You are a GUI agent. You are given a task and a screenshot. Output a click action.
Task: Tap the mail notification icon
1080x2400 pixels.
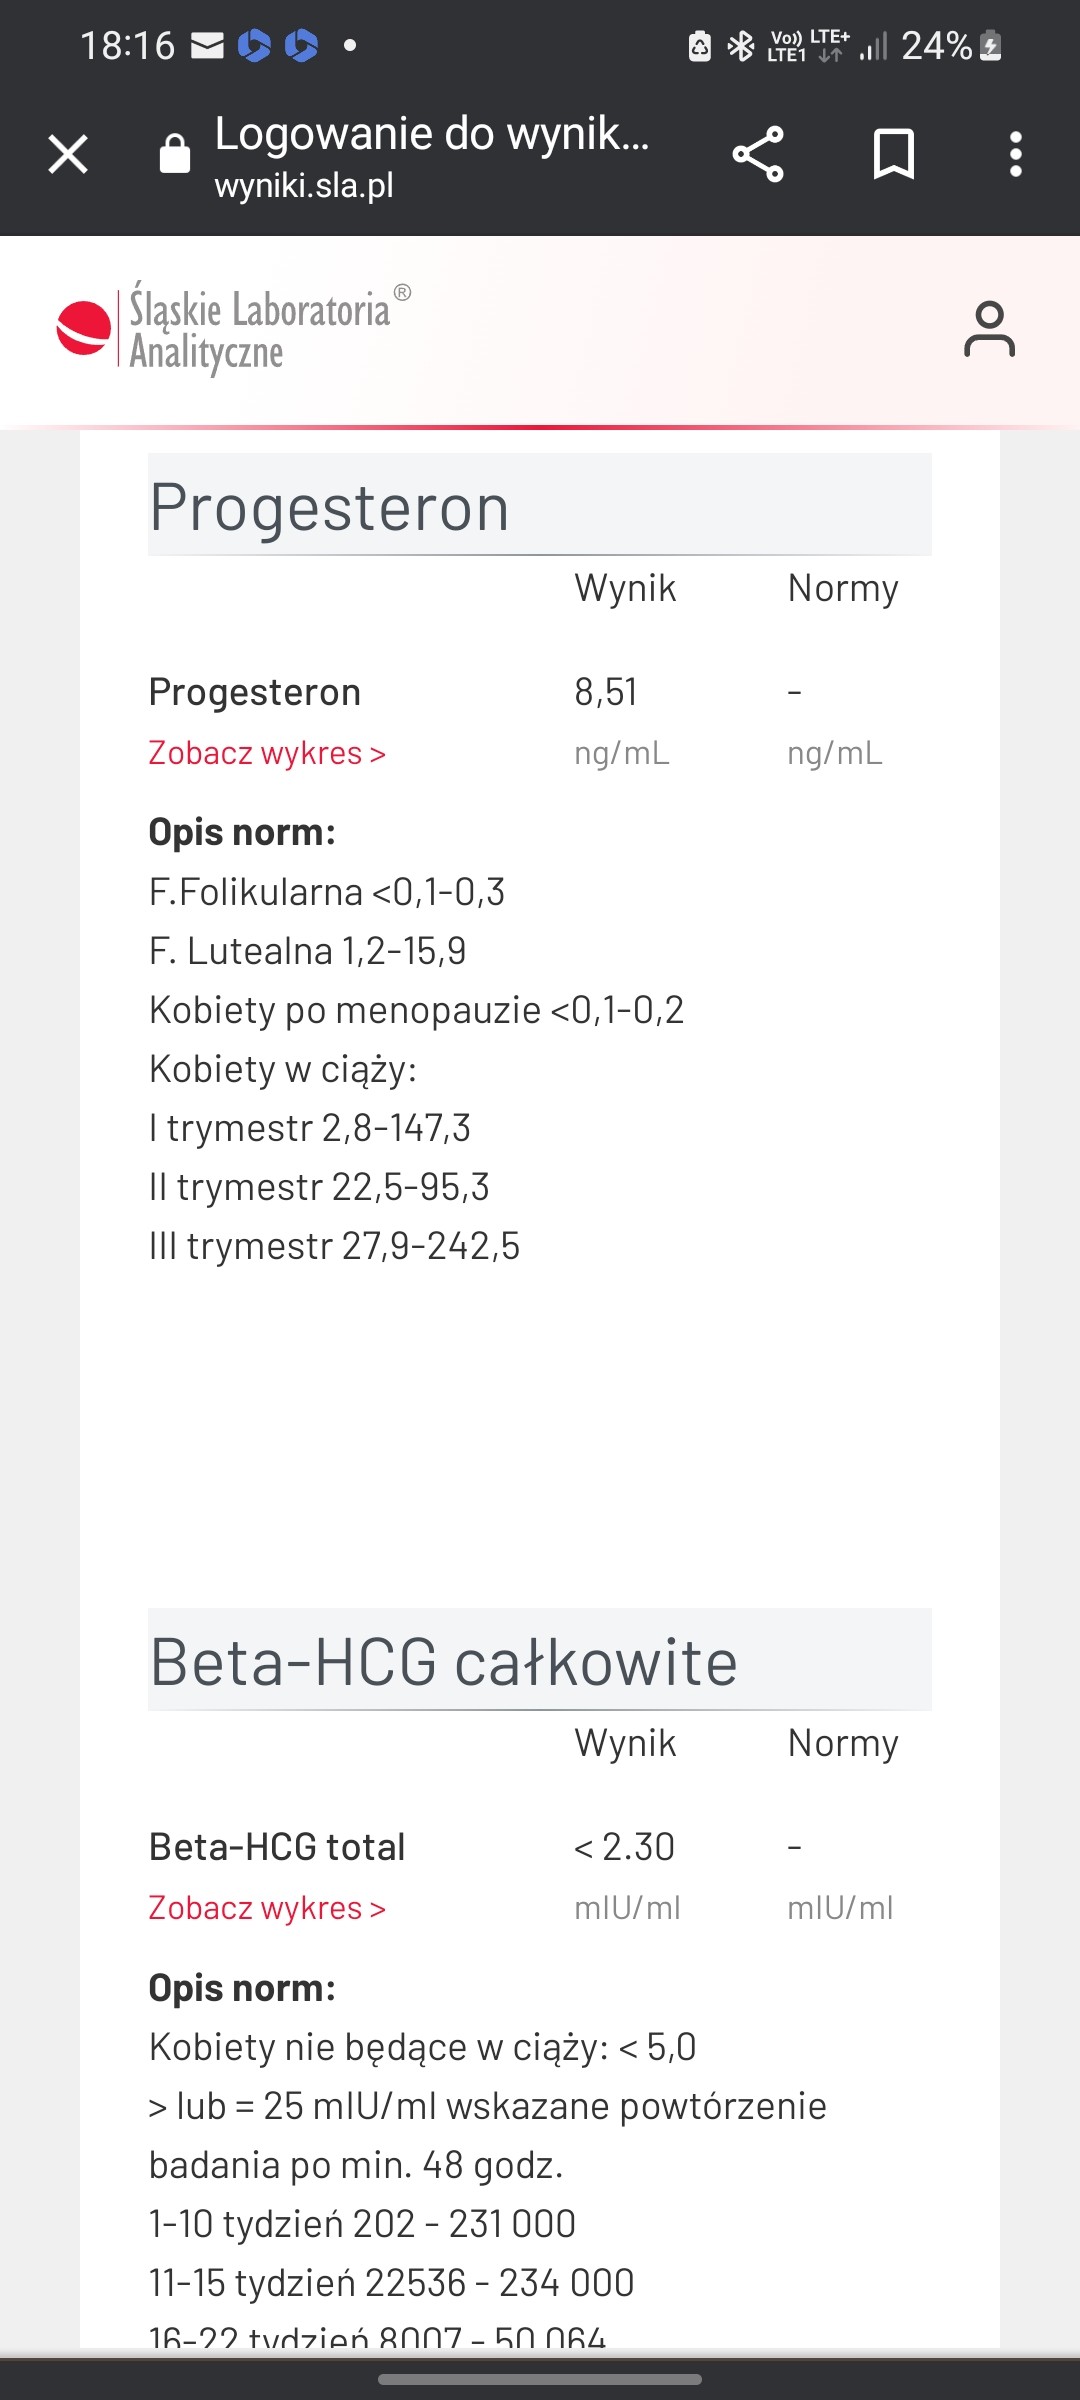(207, 46)
